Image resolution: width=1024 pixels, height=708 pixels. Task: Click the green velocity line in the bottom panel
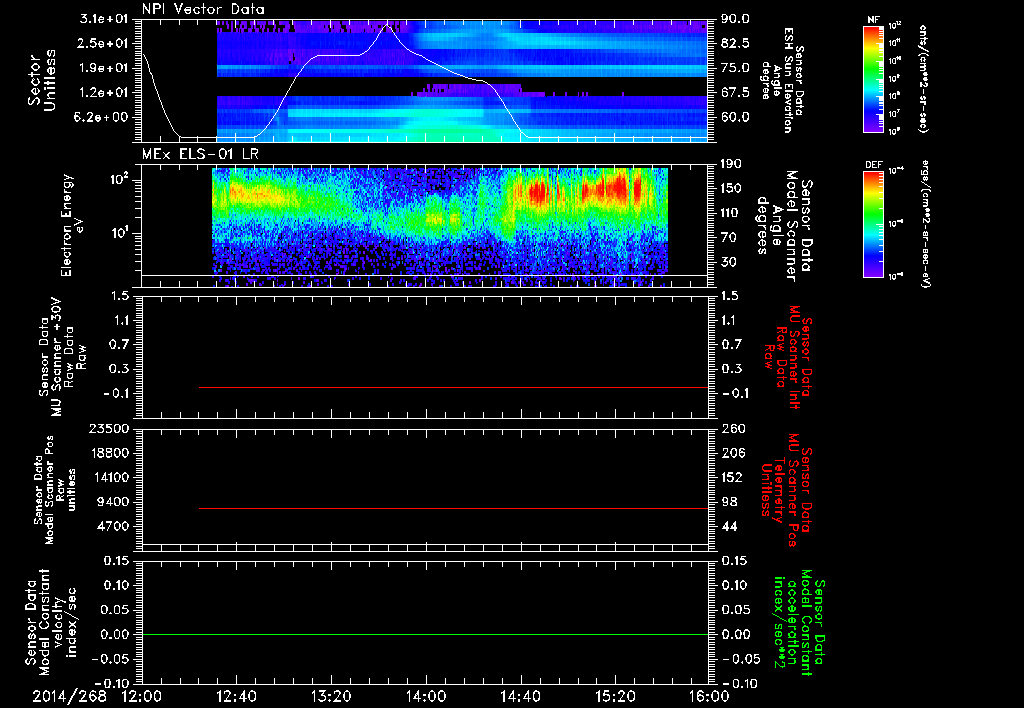tap(424, 634)
